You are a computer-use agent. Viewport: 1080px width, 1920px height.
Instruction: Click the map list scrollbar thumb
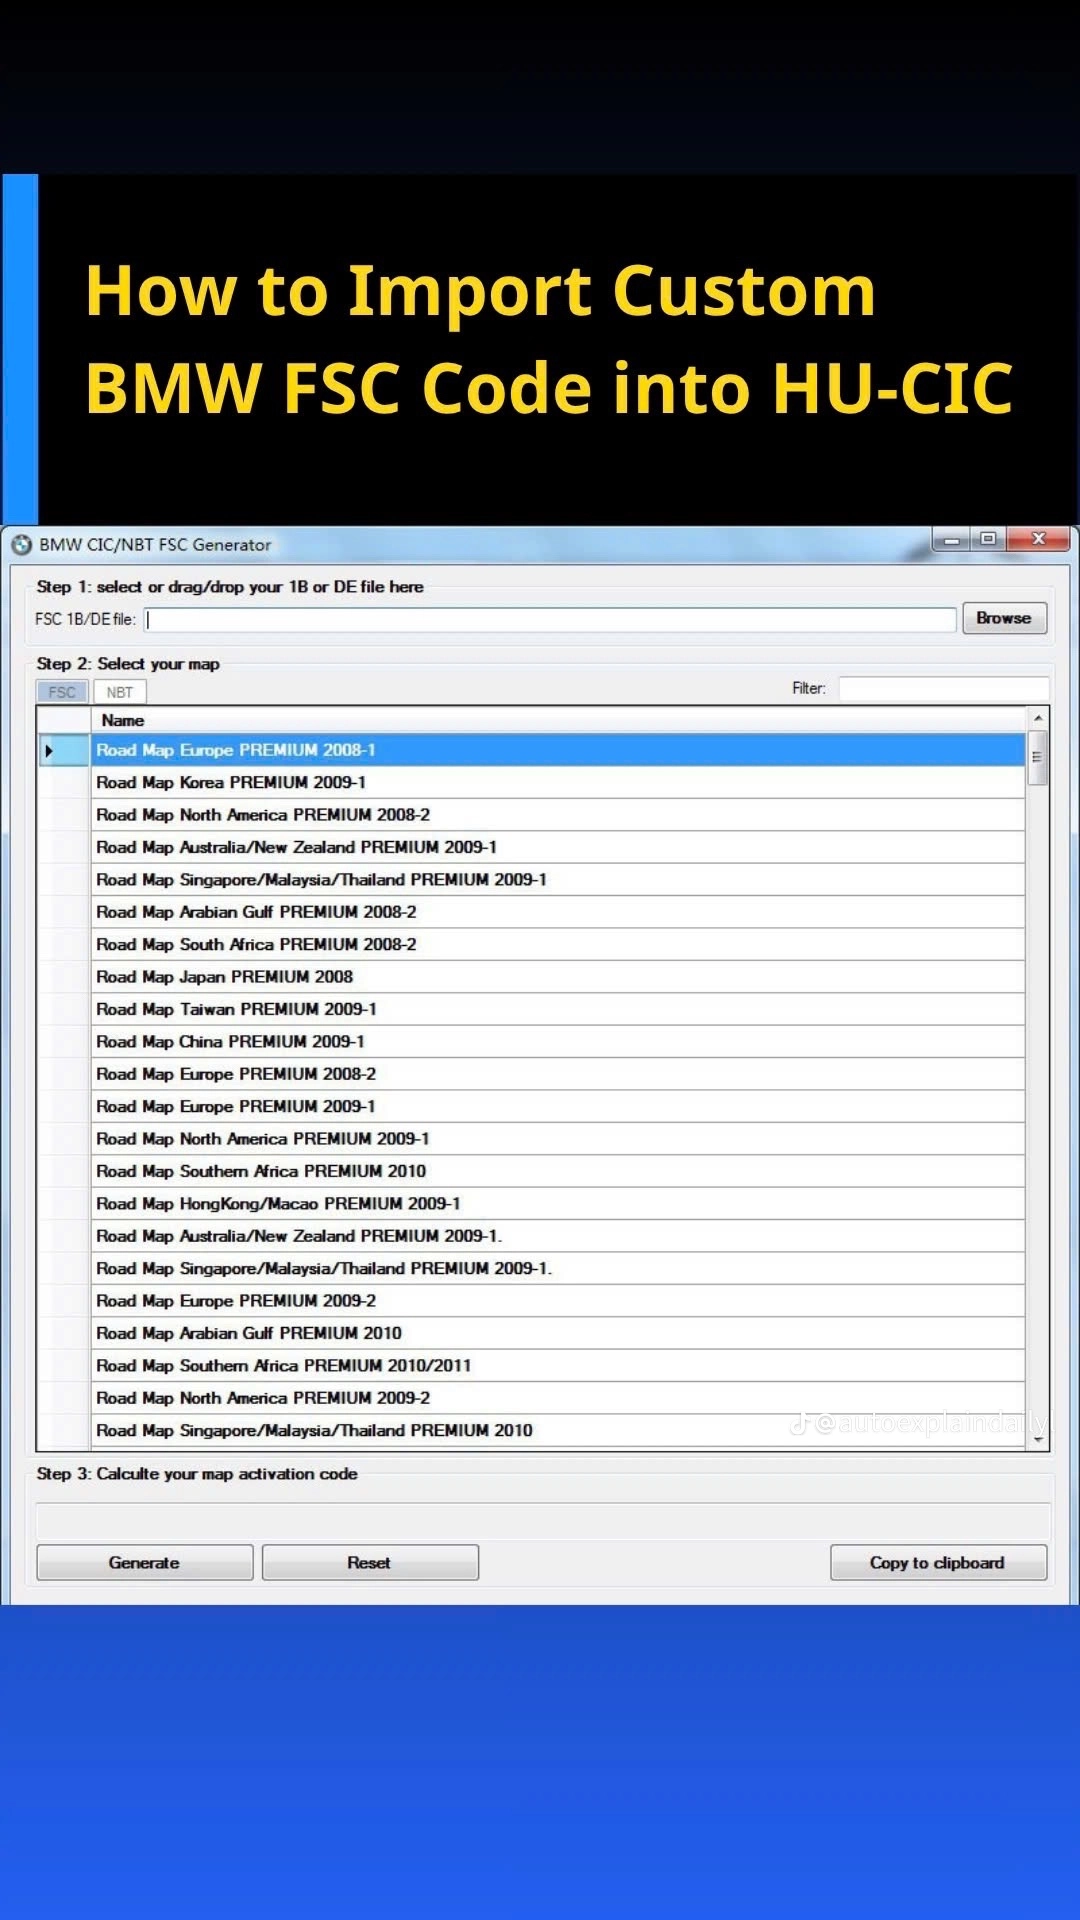(x=1038, y=757)
